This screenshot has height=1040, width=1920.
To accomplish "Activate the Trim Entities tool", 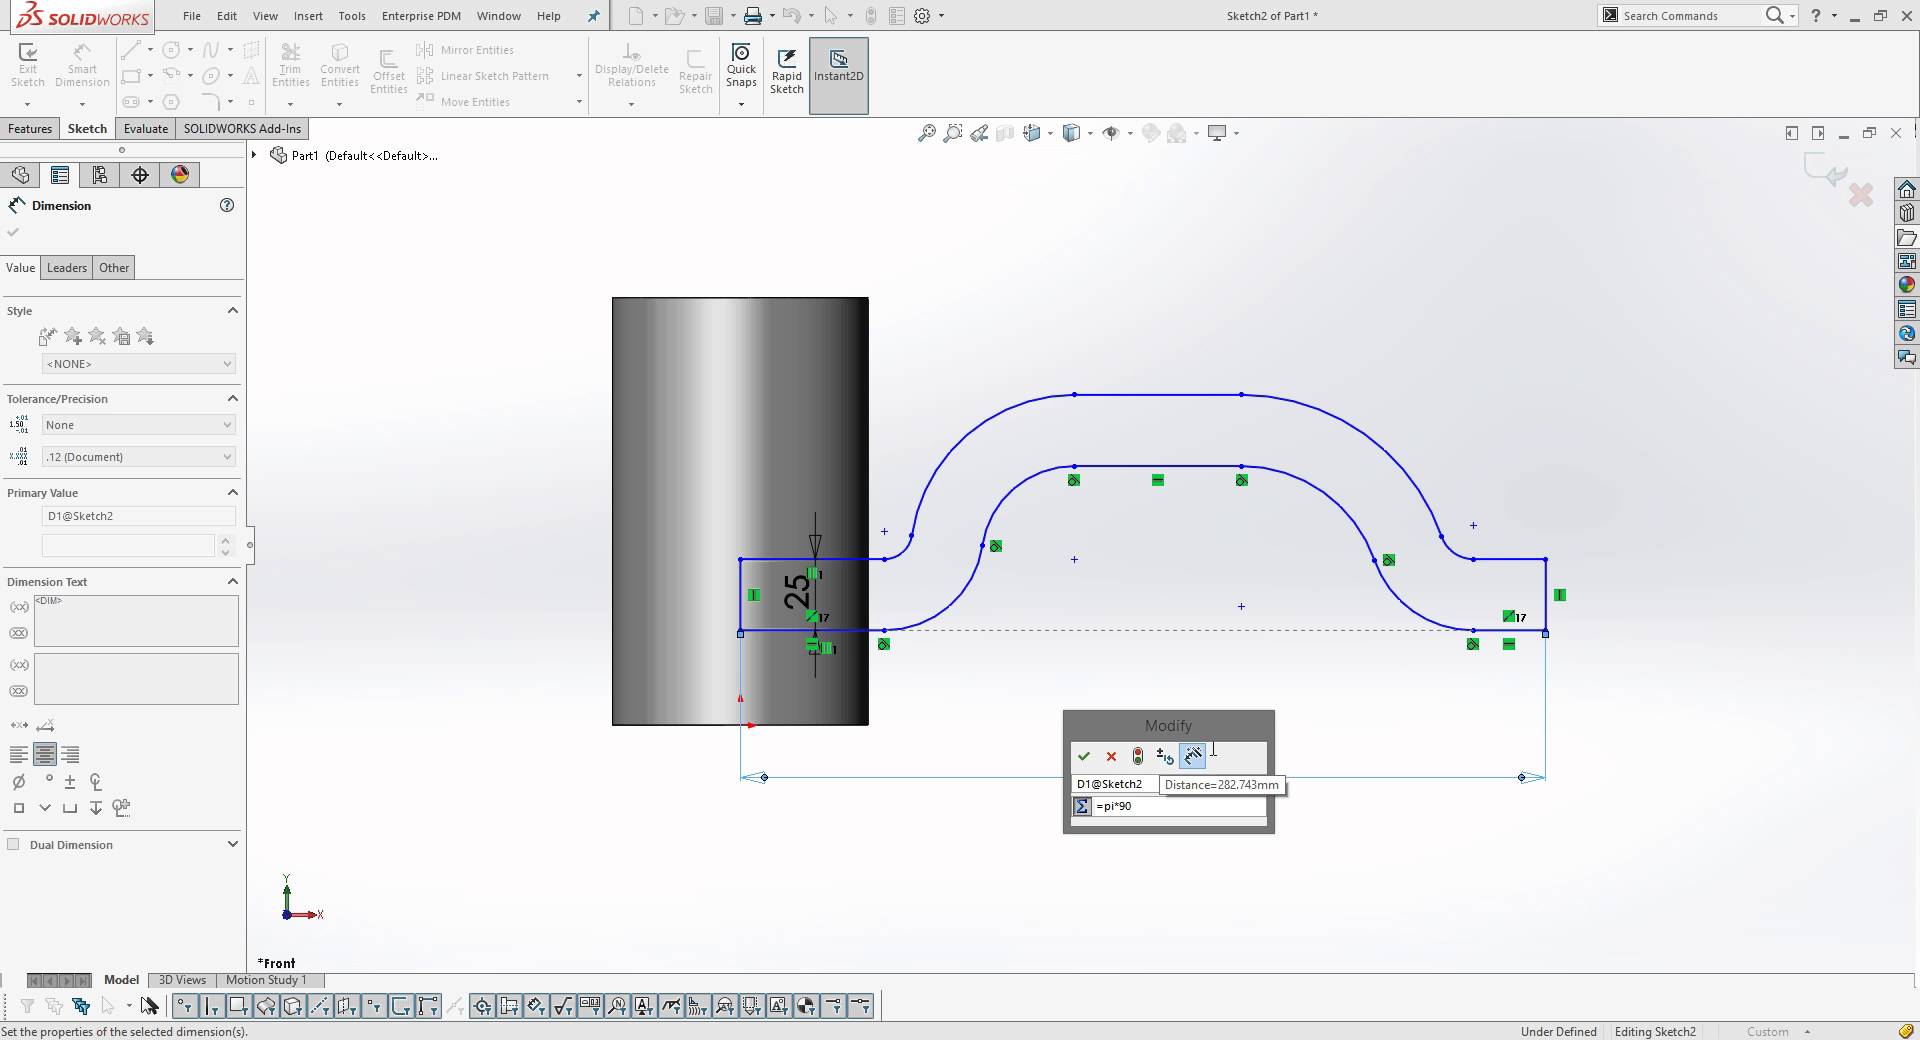I will pyautogui.click(x=291, y=60).
